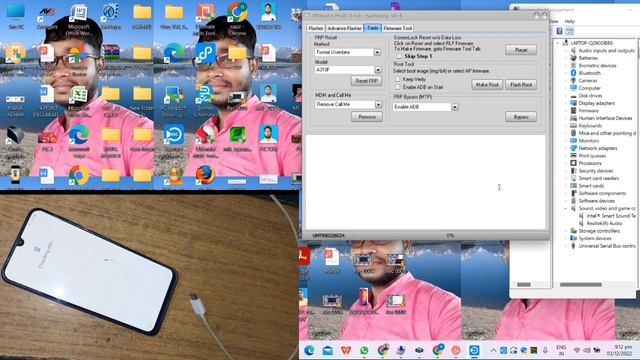Toggle the Skip Step 1 checkbox
The image size is (640, 360).
coord(399,56)
